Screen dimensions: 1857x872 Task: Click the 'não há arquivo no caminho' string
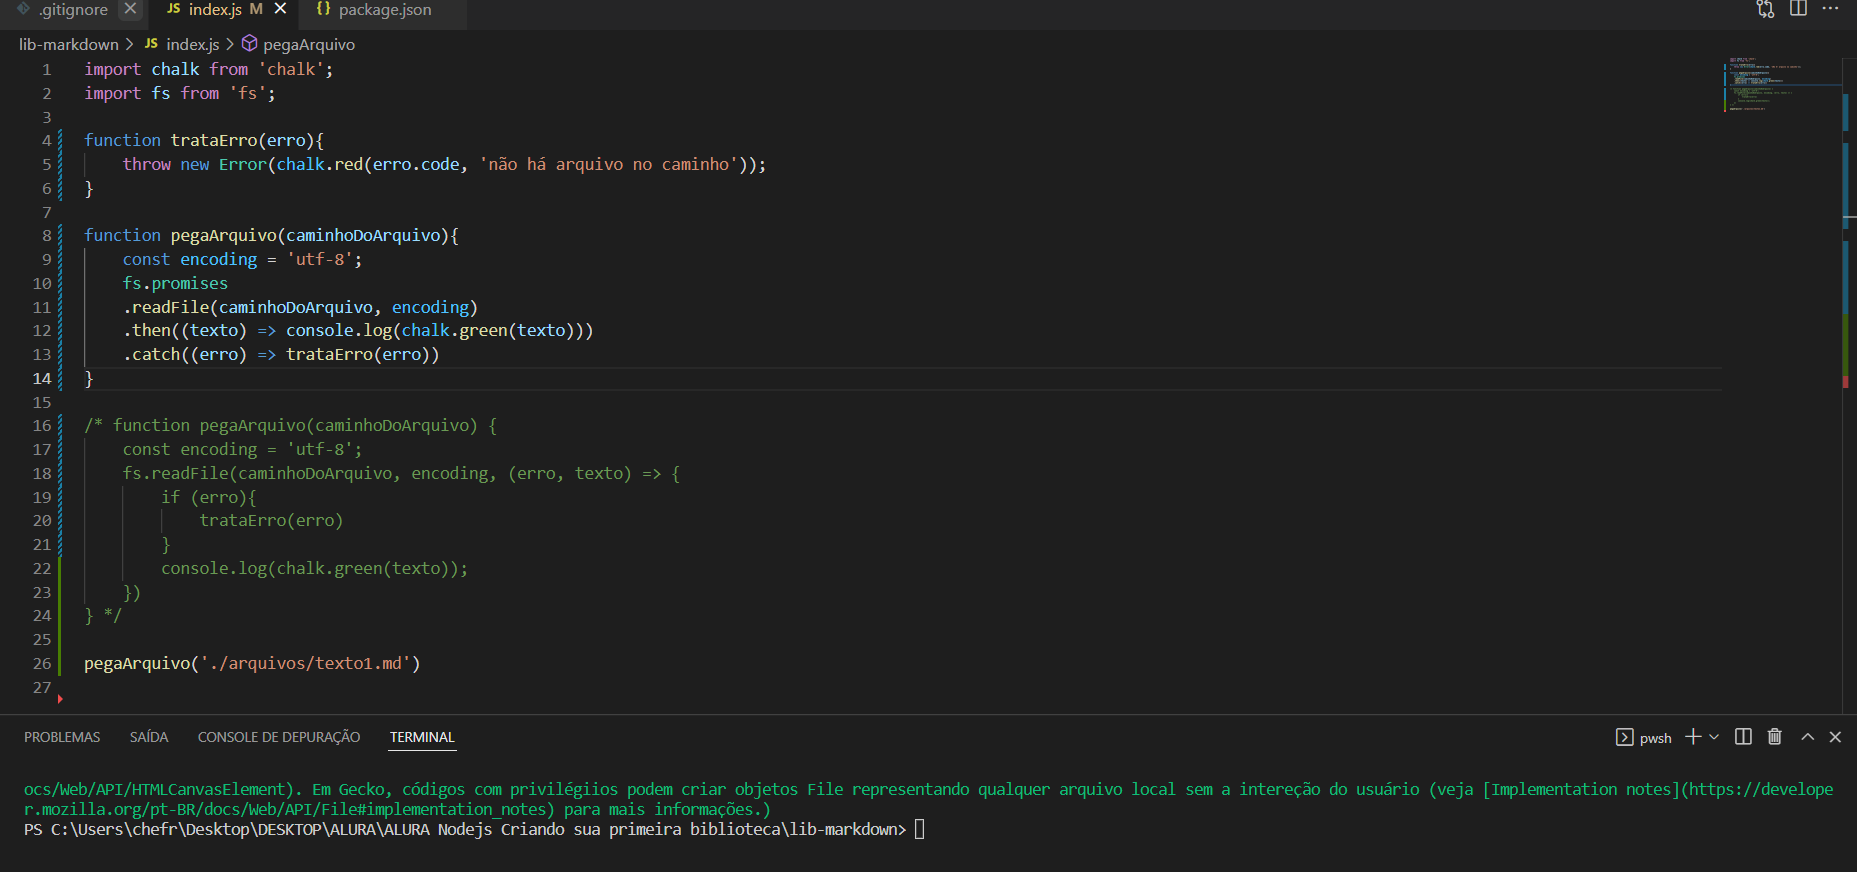[x=609, y=164]
